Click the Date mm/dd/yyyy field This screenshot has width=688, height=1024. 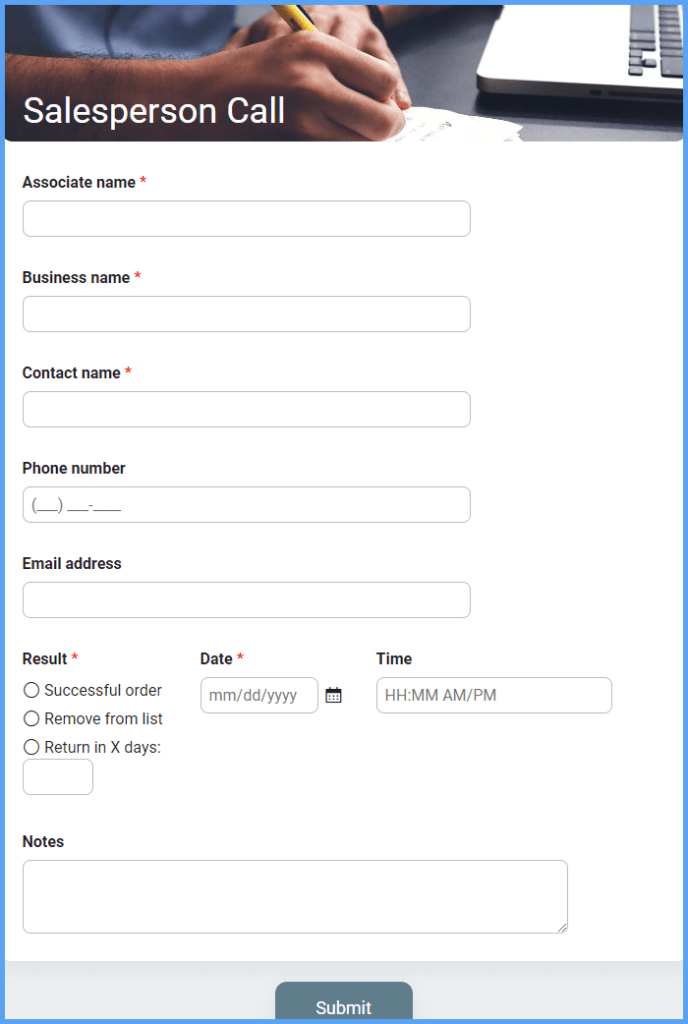(x=259, y=695)
